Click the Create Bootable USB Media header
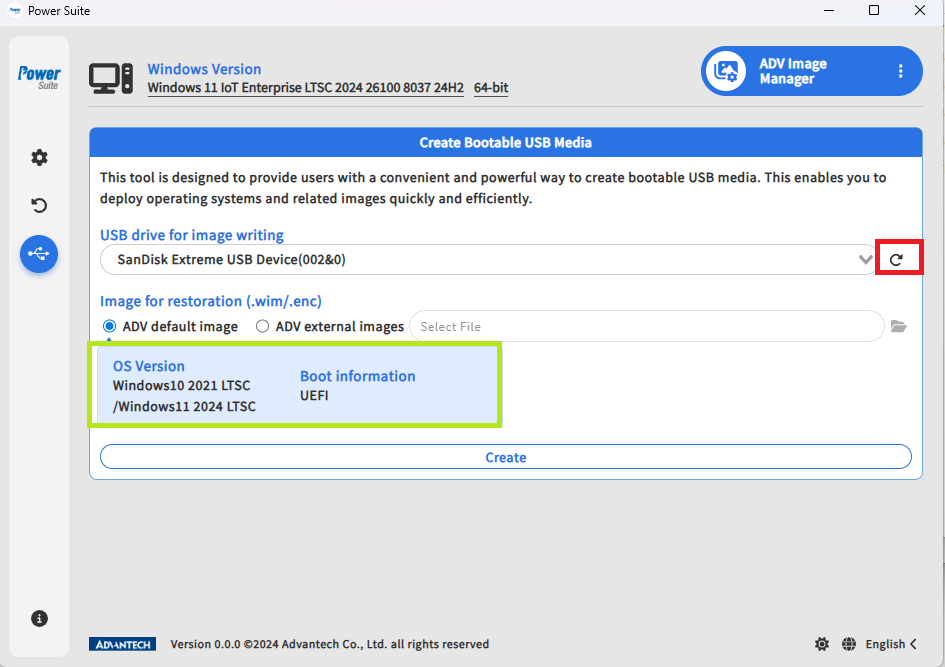This screenshot has width=945, height=667. pyautogui.click(x=506, y=142)
